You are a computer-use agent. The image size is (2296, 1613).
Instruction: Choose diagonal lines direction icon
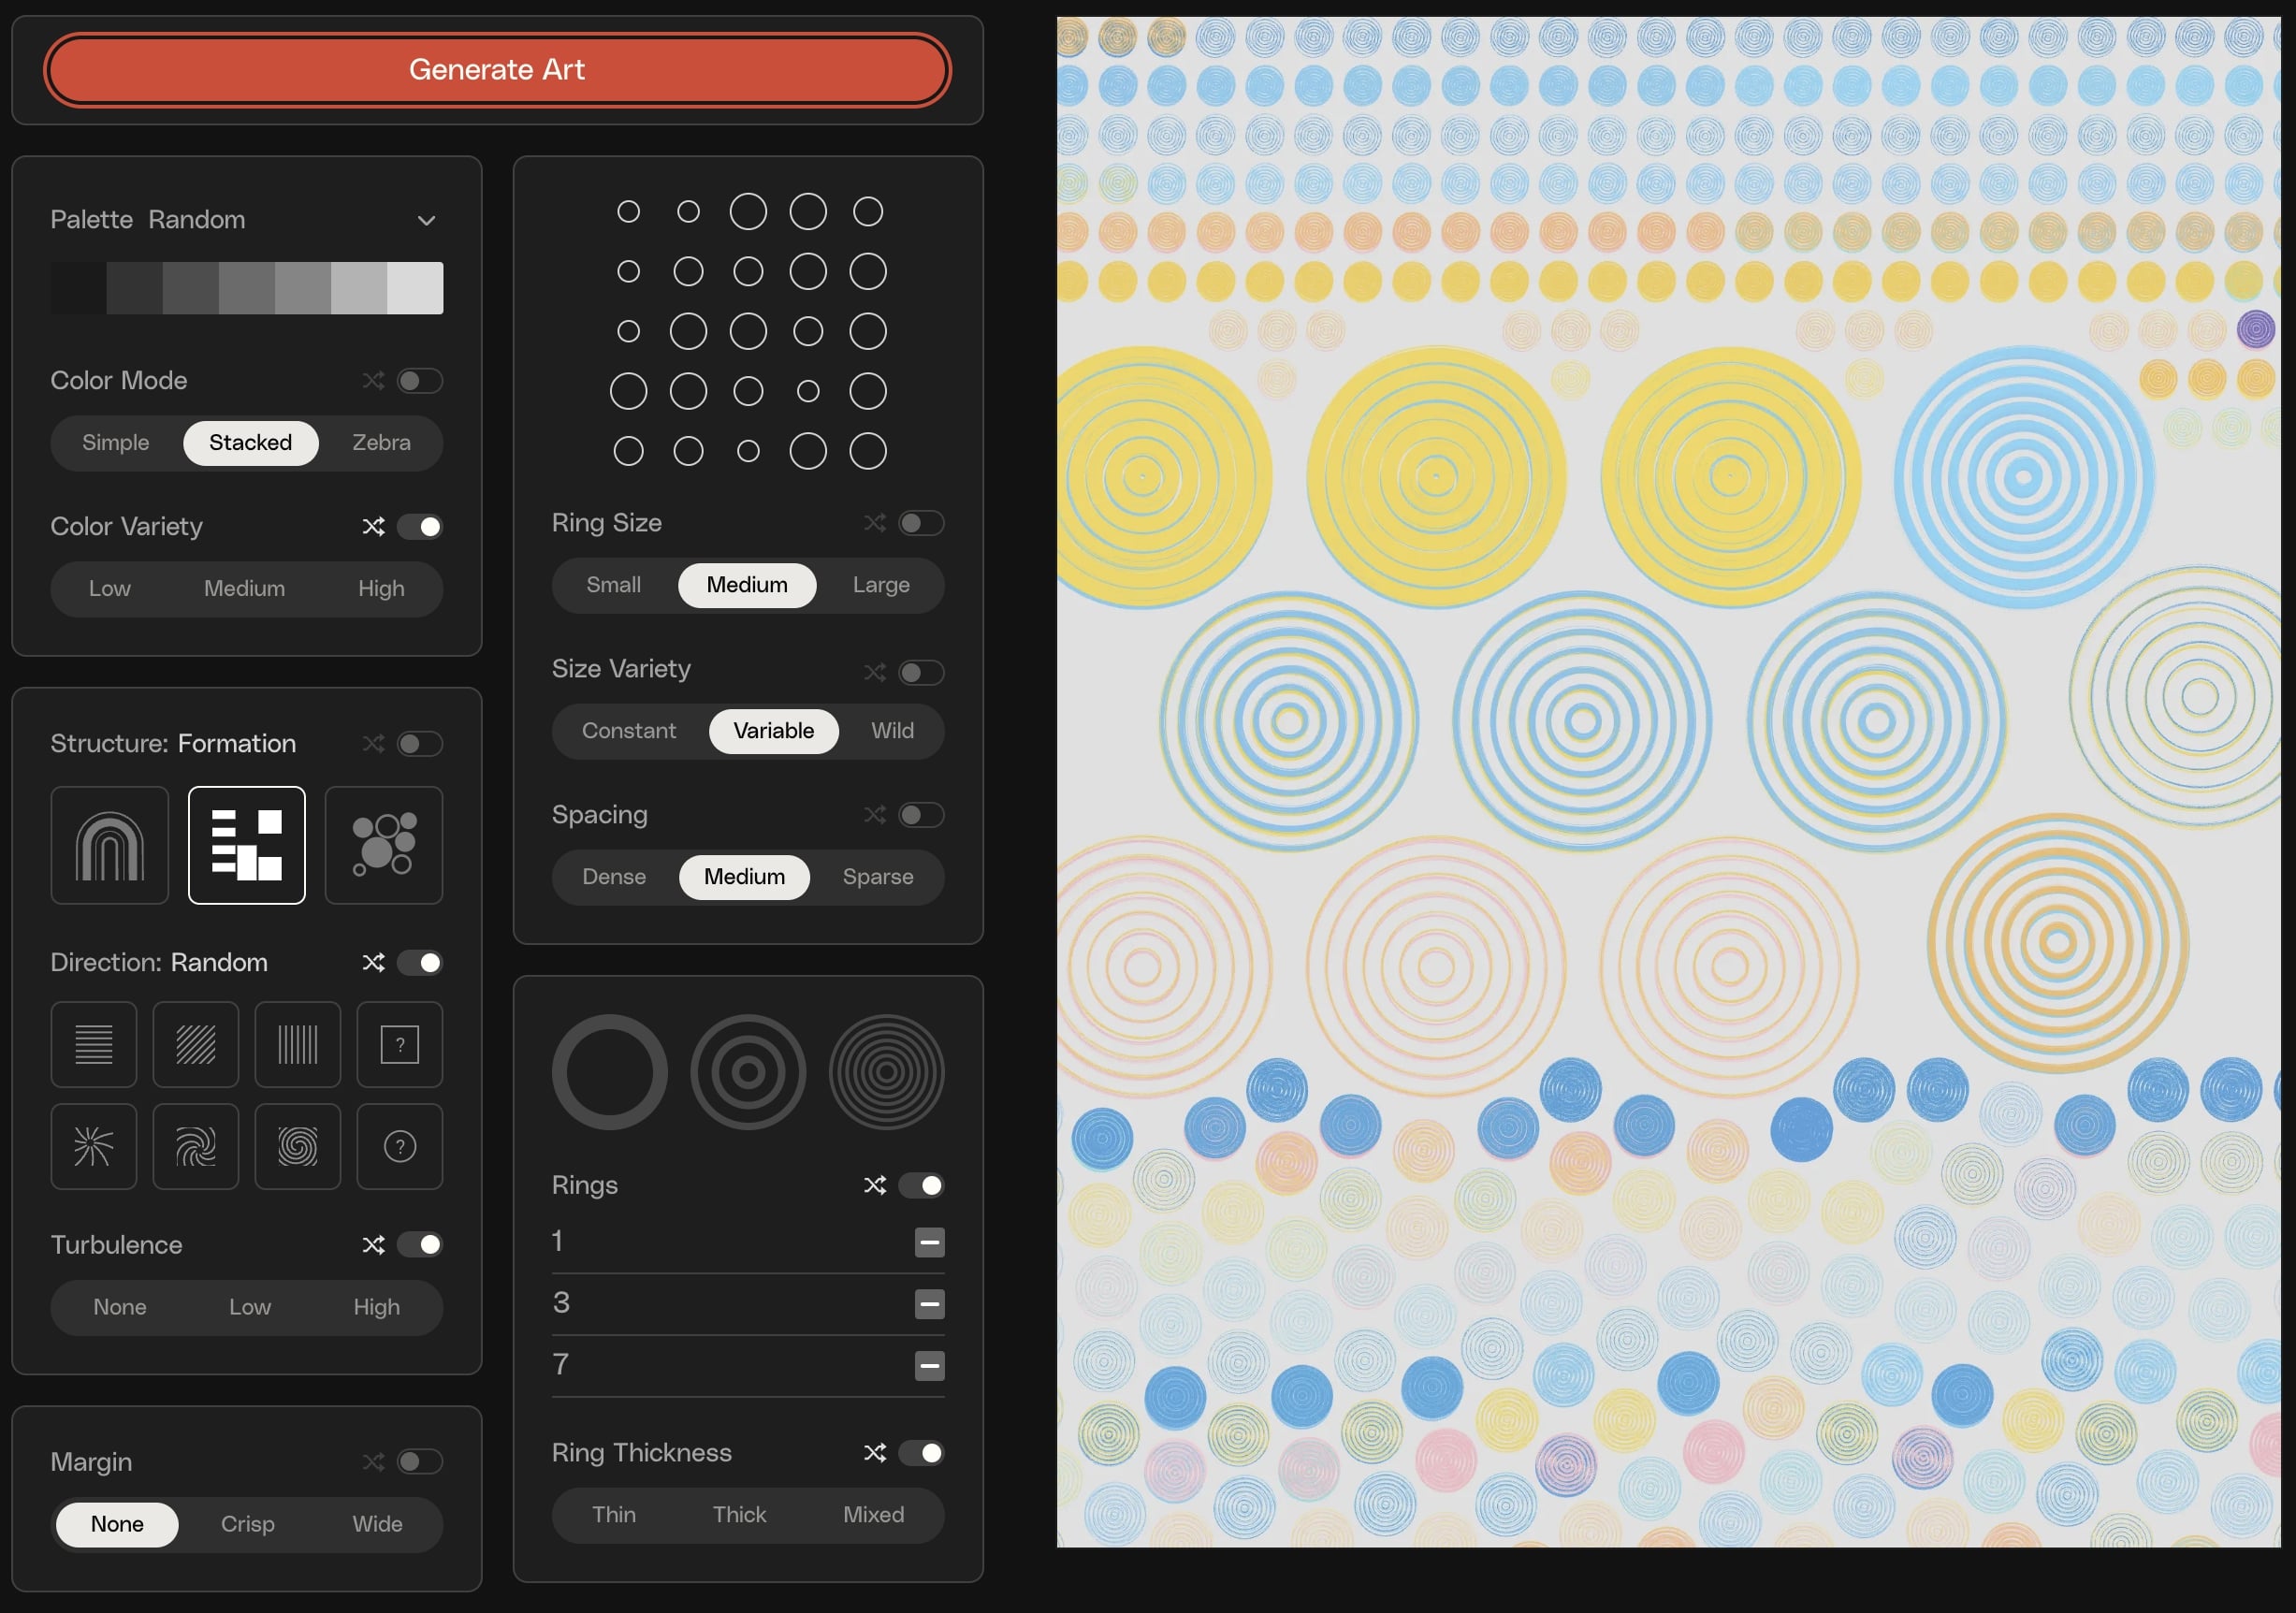pyautogui.click(x=196, y=1044)
